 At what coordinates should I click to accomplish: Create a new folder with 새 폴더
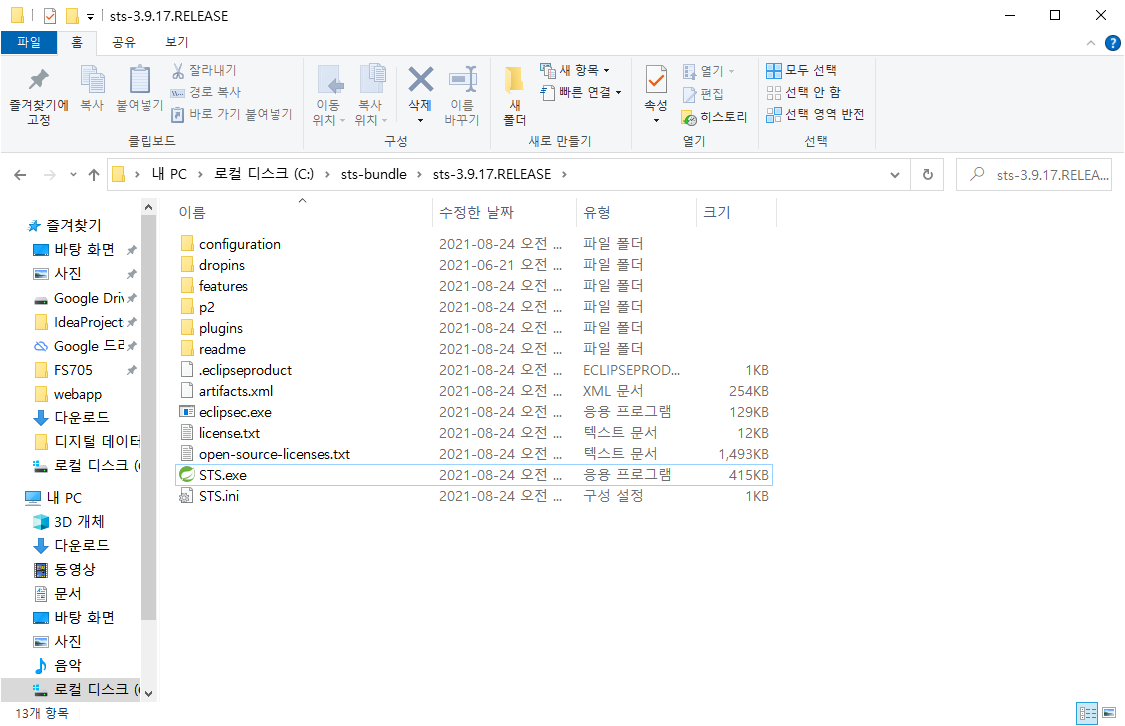point(514,96)
